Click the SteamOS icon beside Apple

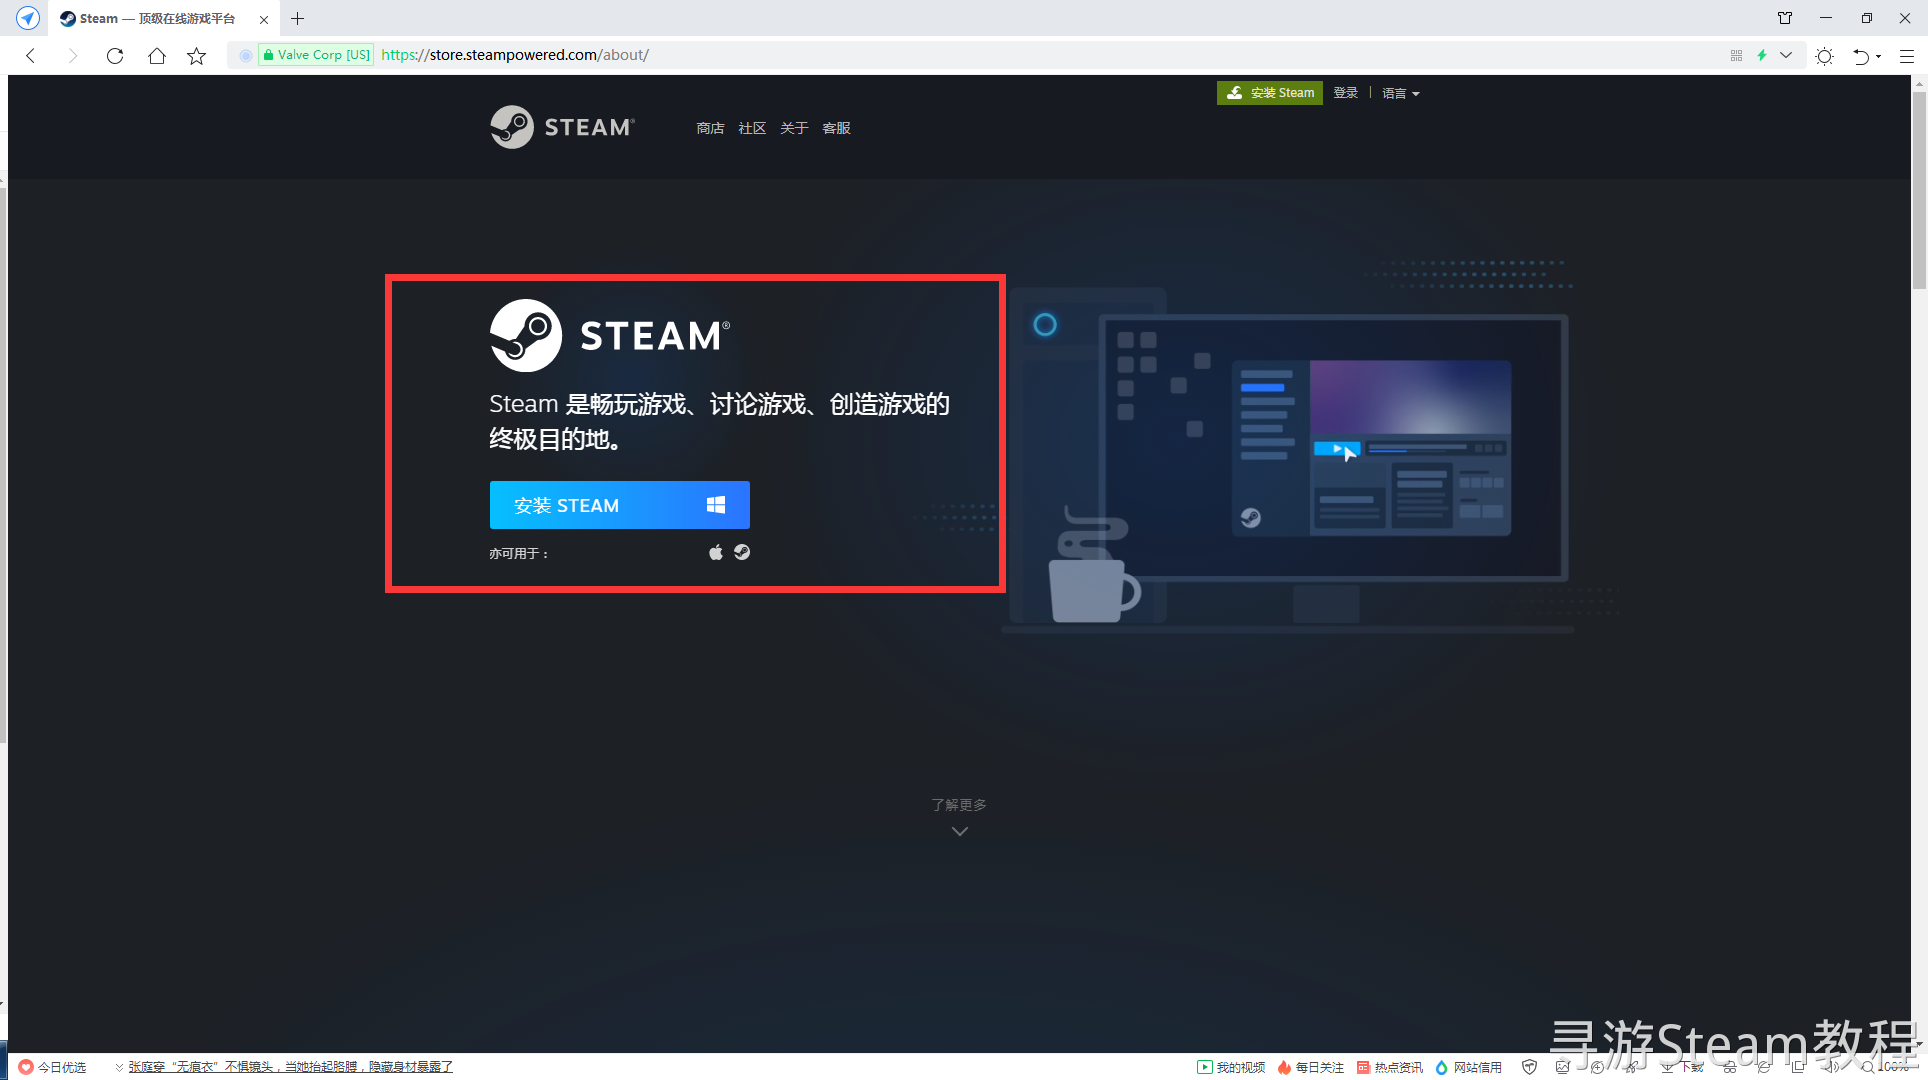(x=742, y=552)
